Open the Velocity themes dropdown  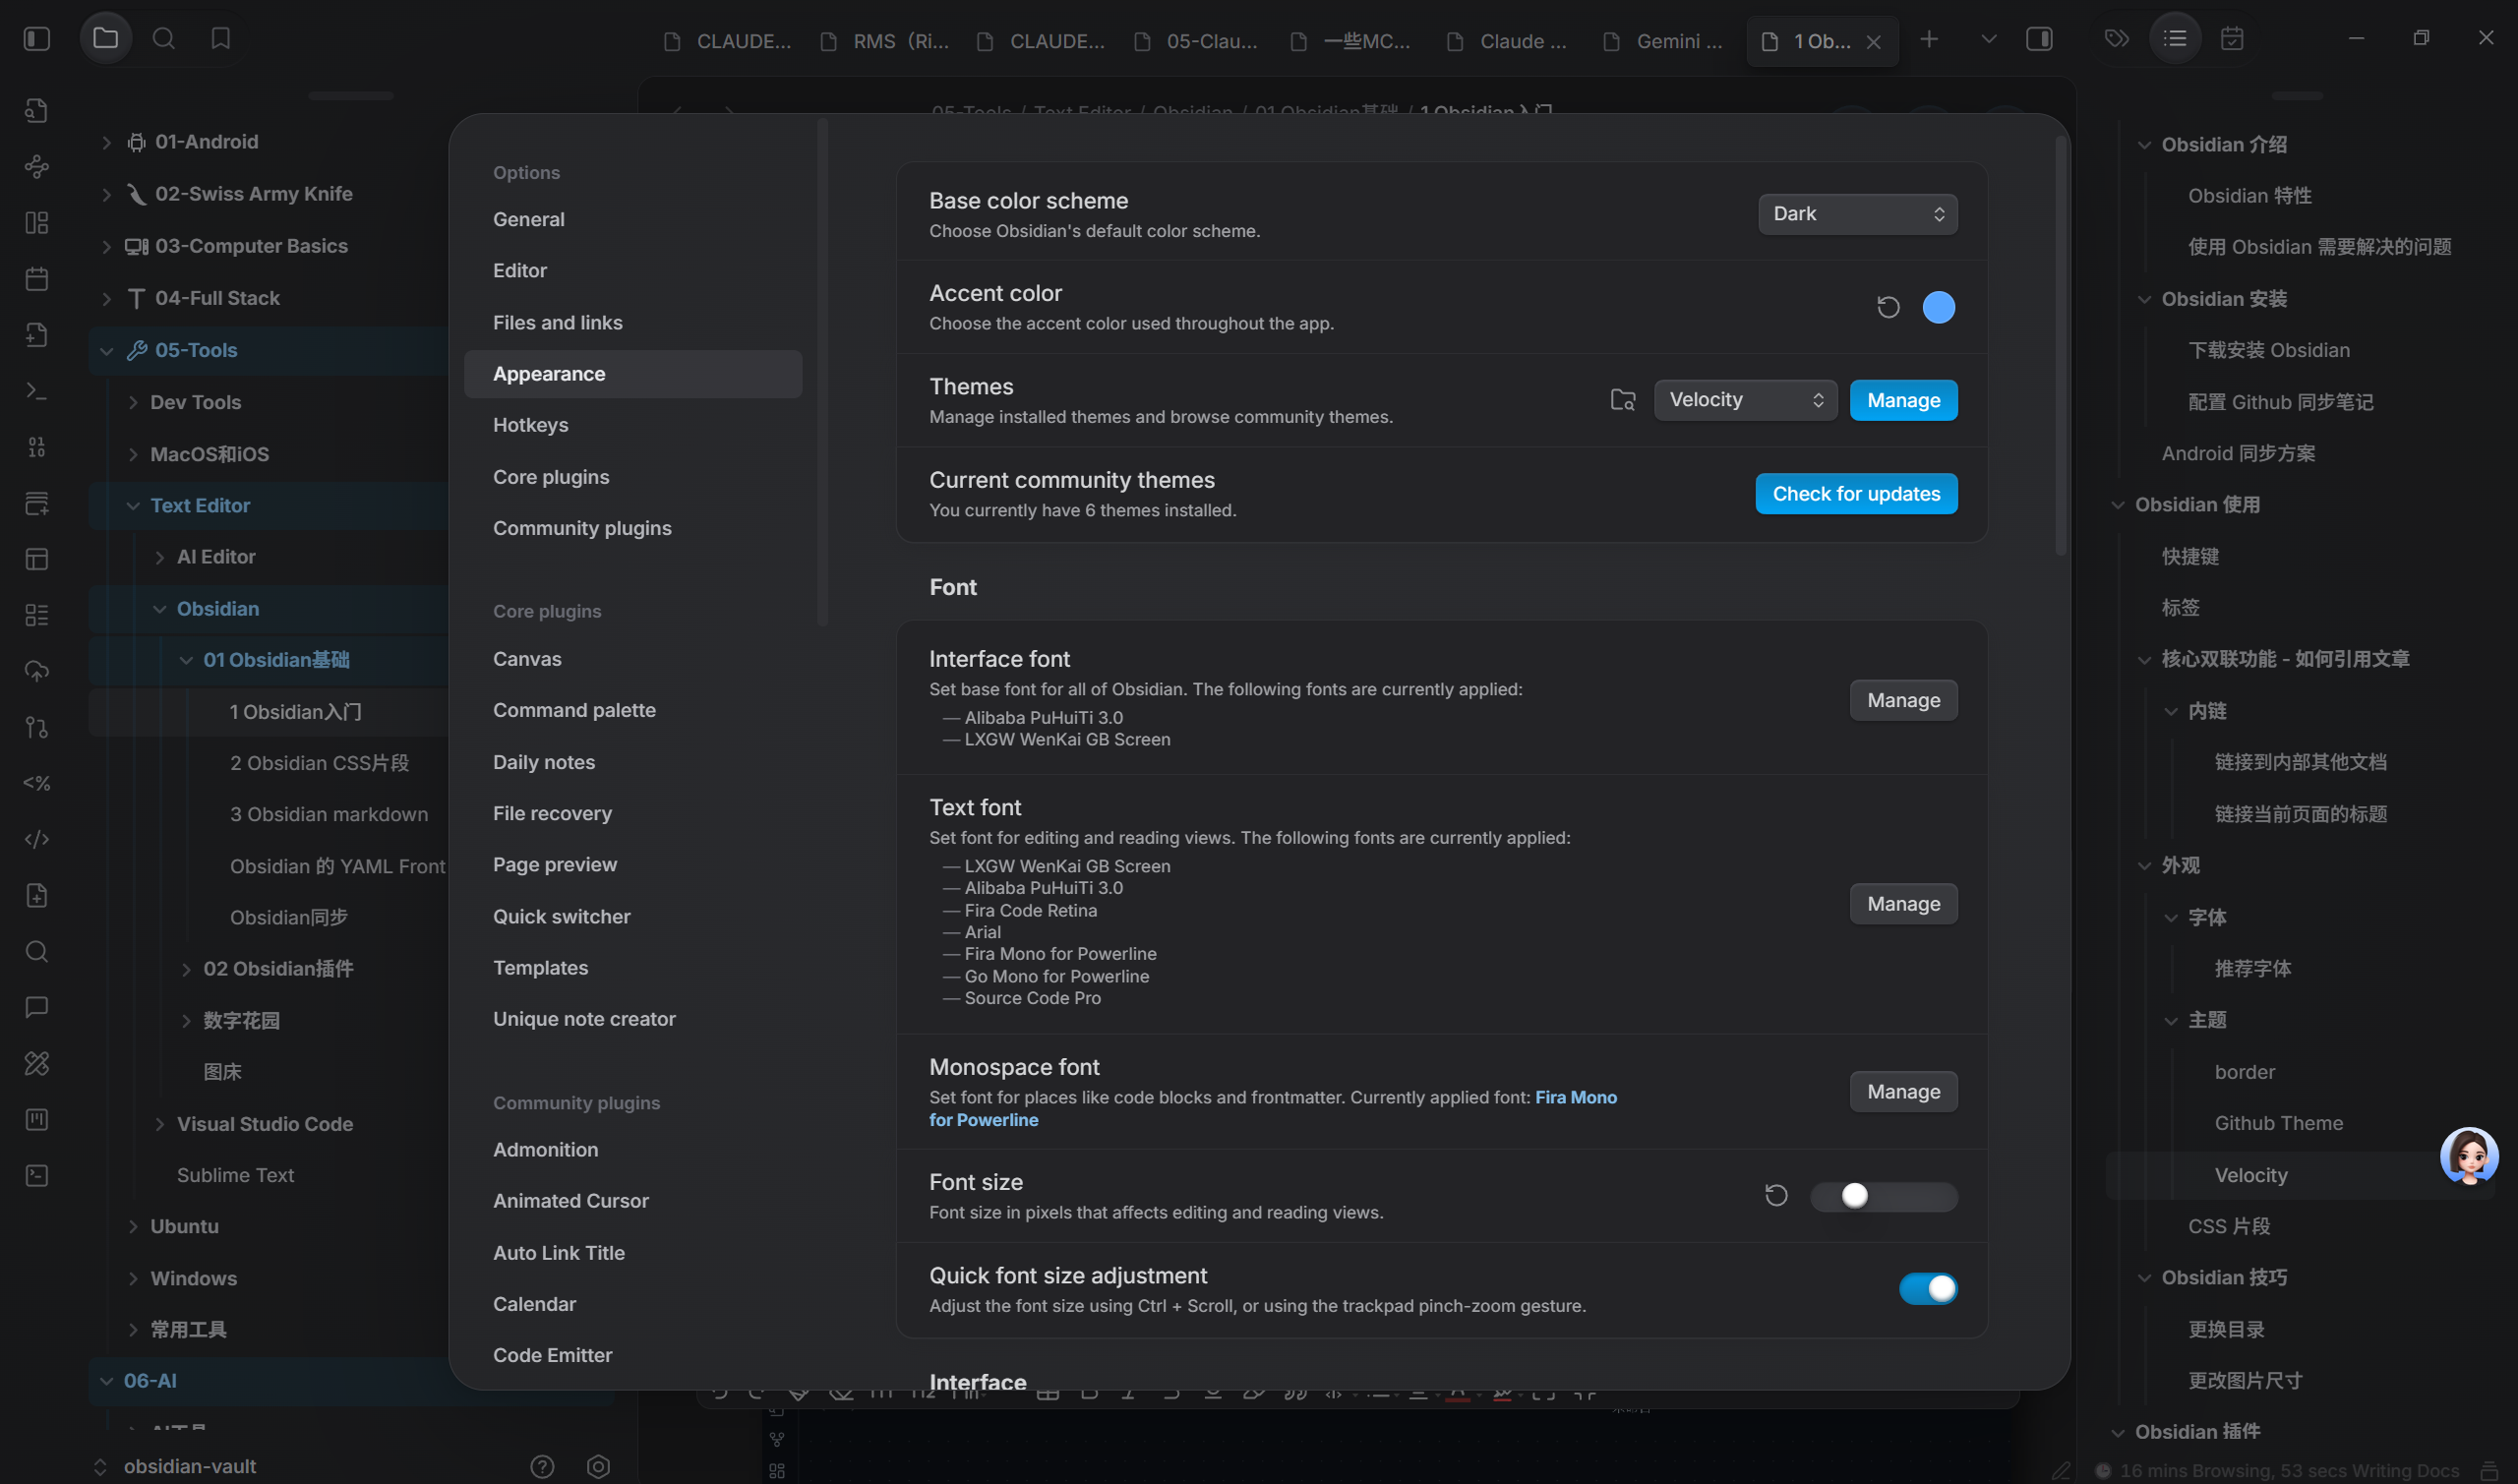point(1744,400)
